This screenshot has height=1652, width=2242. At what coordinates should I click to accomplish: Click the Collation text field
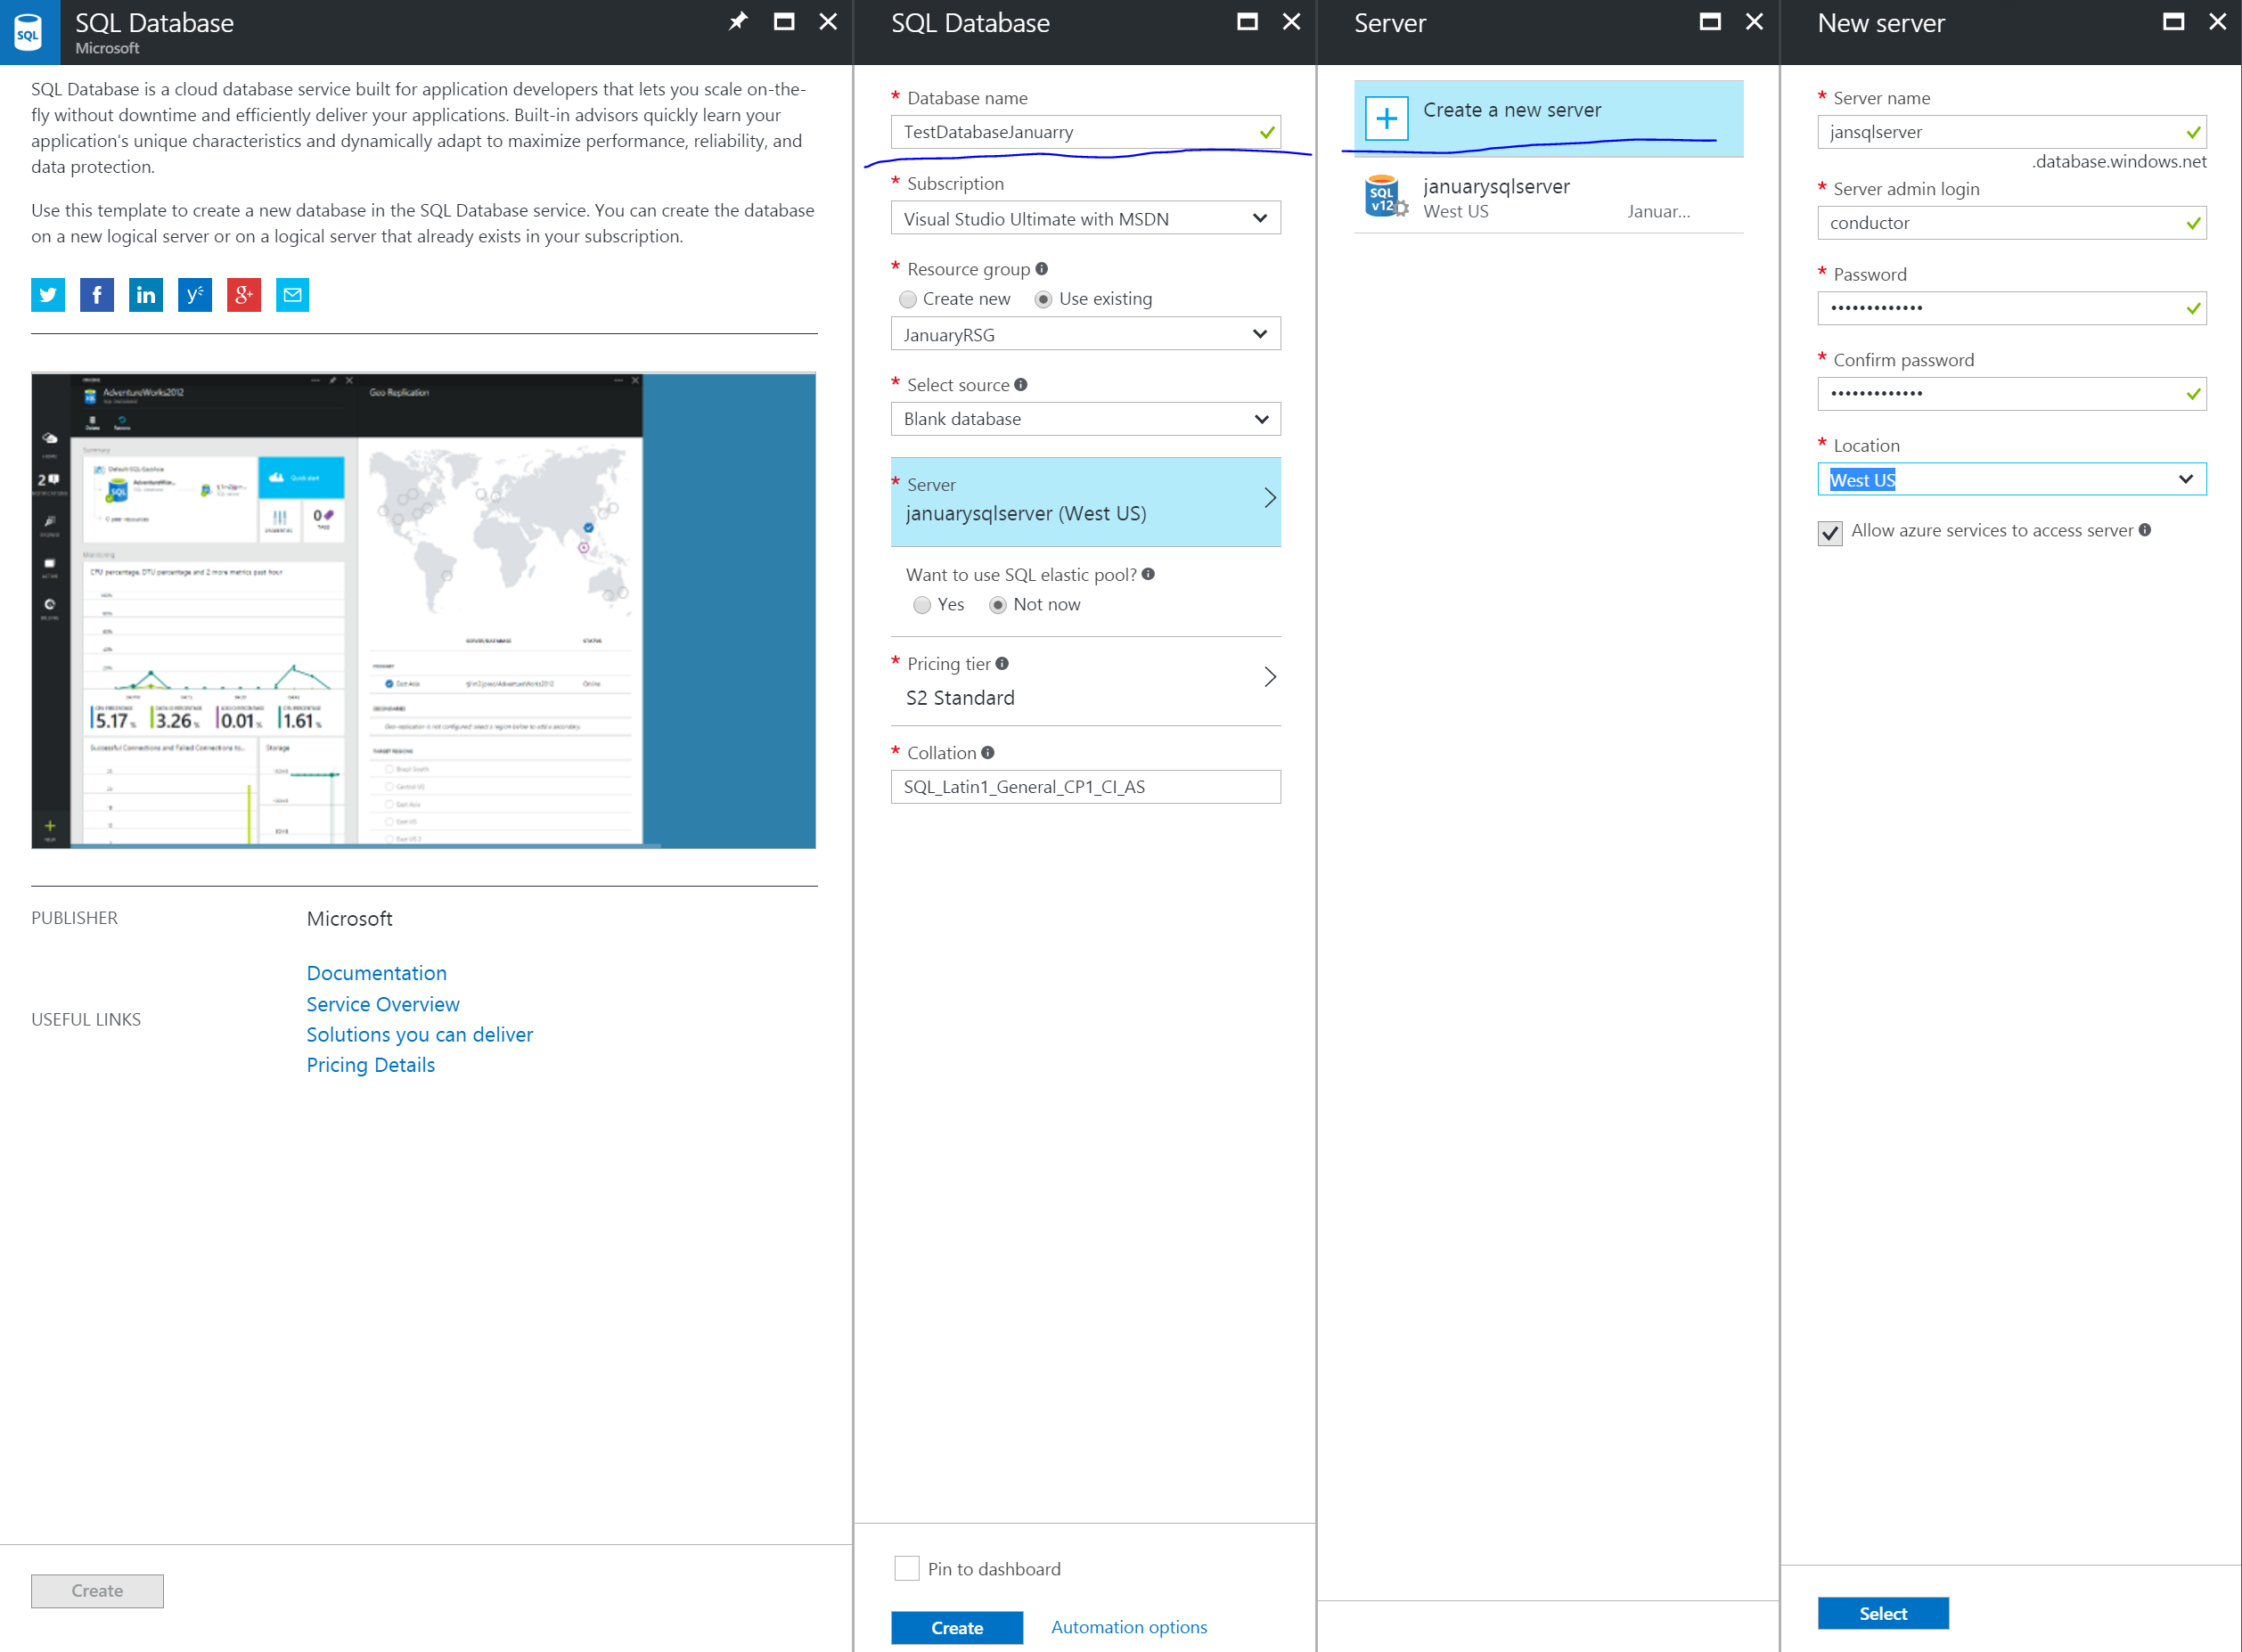coord(1085,787)
